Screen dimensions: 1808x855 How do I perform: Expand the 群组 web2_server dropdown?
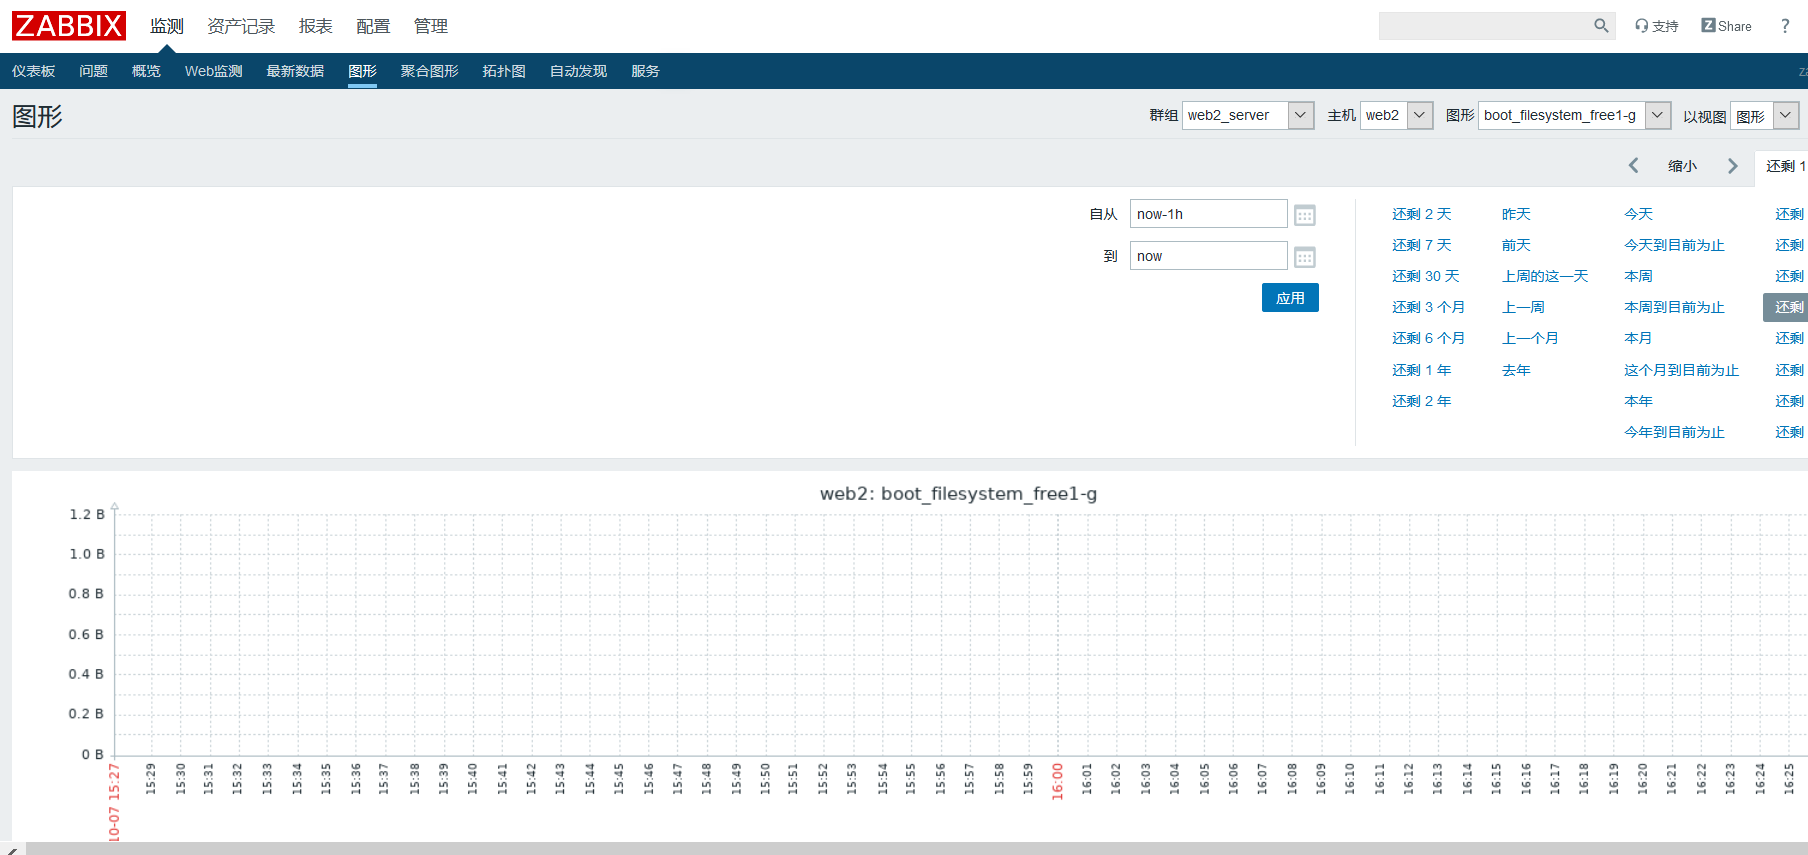tap(1248, 115)
